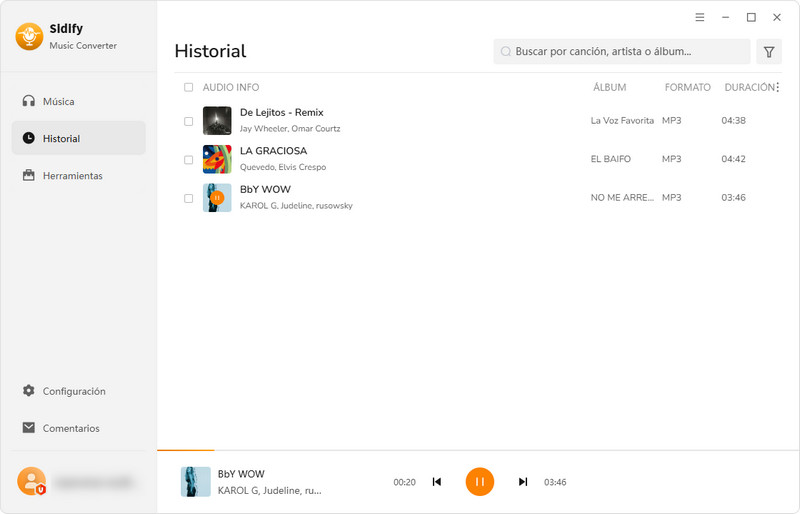Click the blurred account name
The height and width of the screenshot is (514, 800).
point(94,482)
